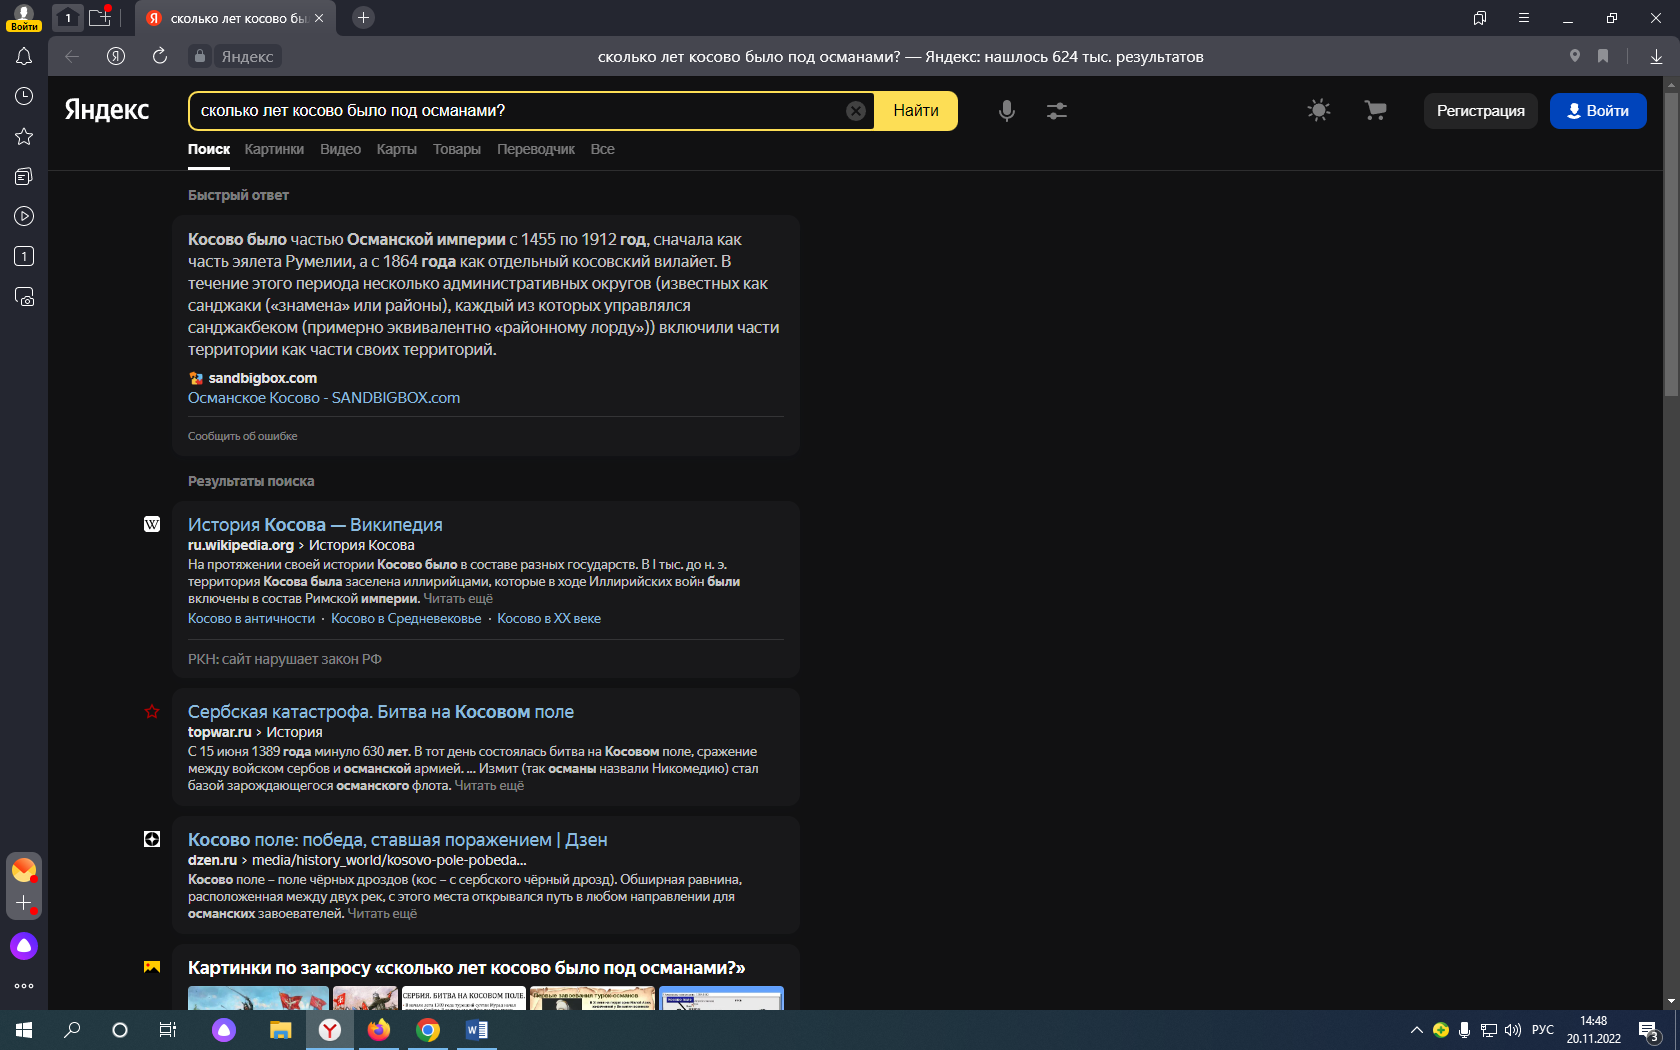Open File Explorer from taskbar

pyautogui.click(x=280, y=1030)
